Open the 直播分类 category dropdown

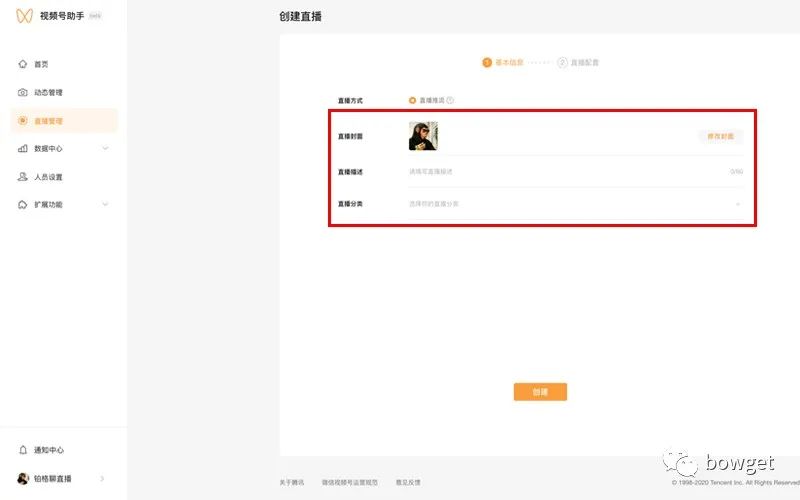(575, 204)
